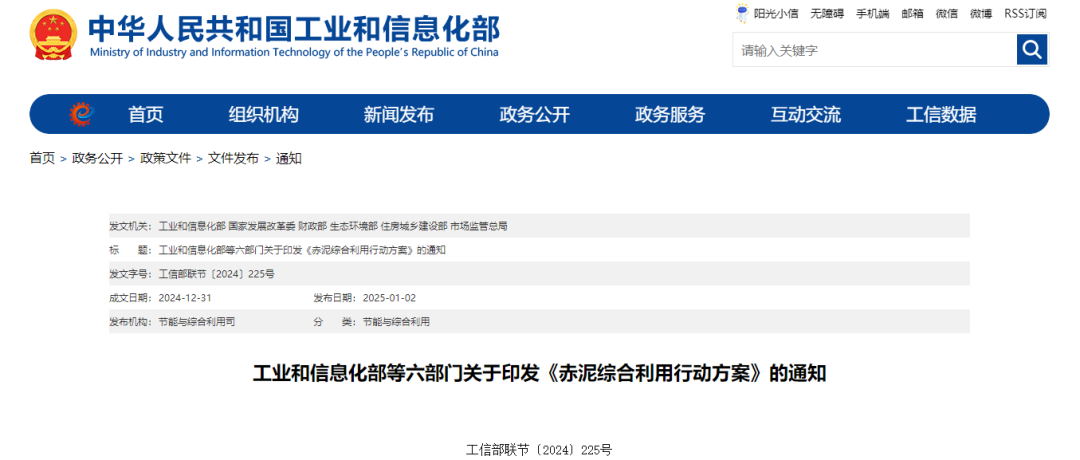Open the 微信 link in top bar

point(946,13)
